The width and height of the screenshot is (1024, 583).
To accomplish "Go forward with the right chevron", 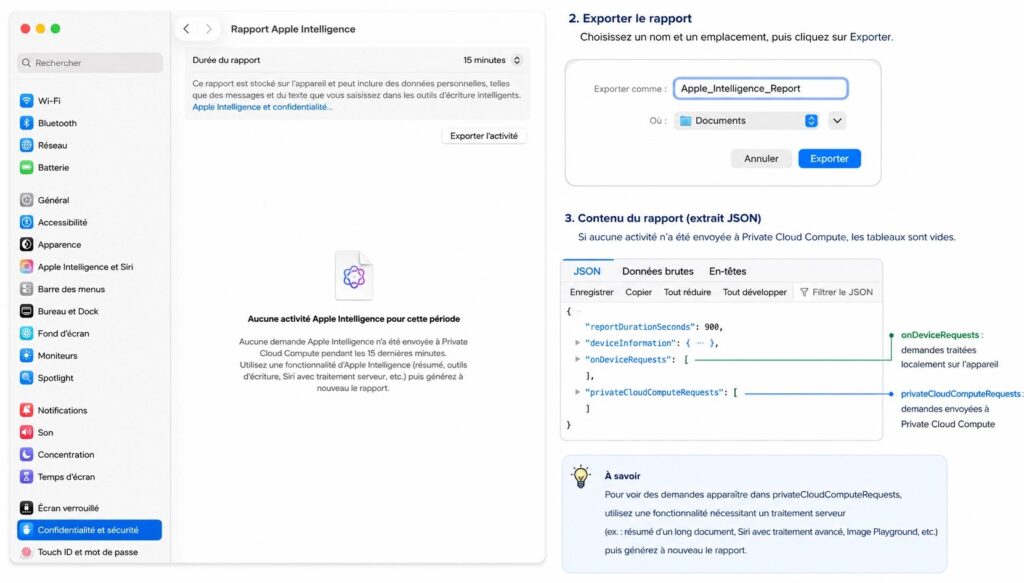I will pos(208,29).
